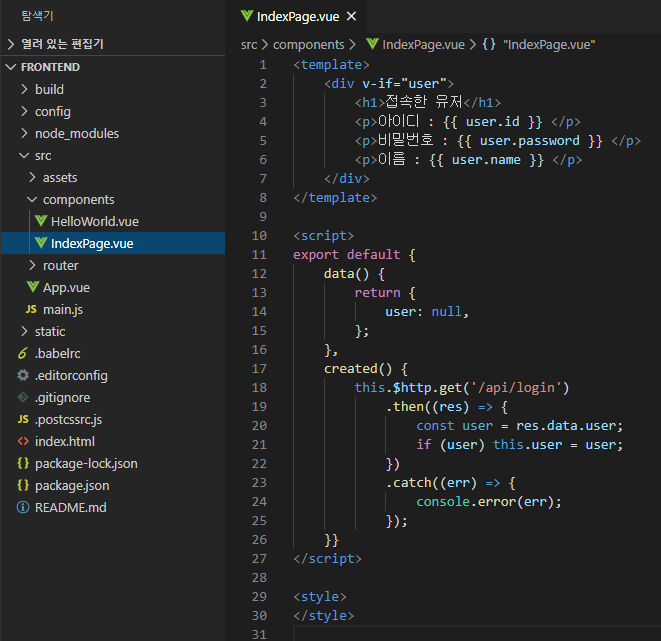Click the Vue icon beside App.vue
Screen dimensions: 661x641
click(x=33, y=287)
